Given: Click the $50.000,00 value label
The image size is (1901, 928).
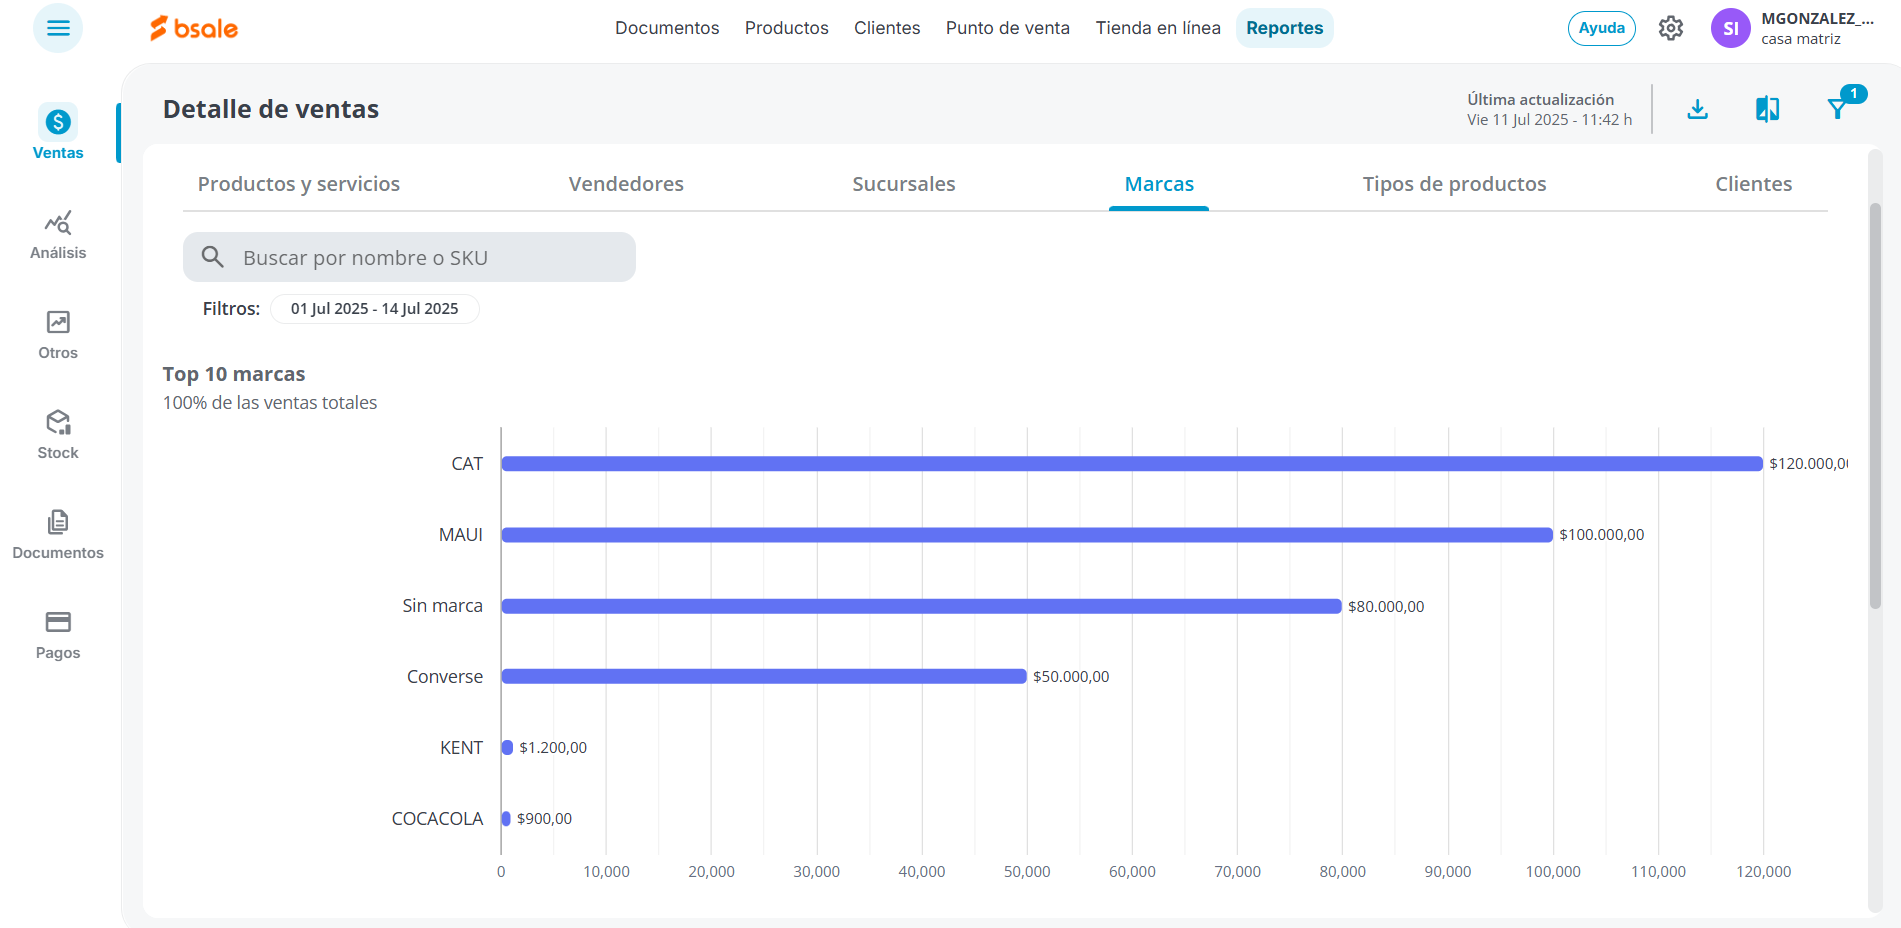Looking at the screenshot, I should [1071, 677].
